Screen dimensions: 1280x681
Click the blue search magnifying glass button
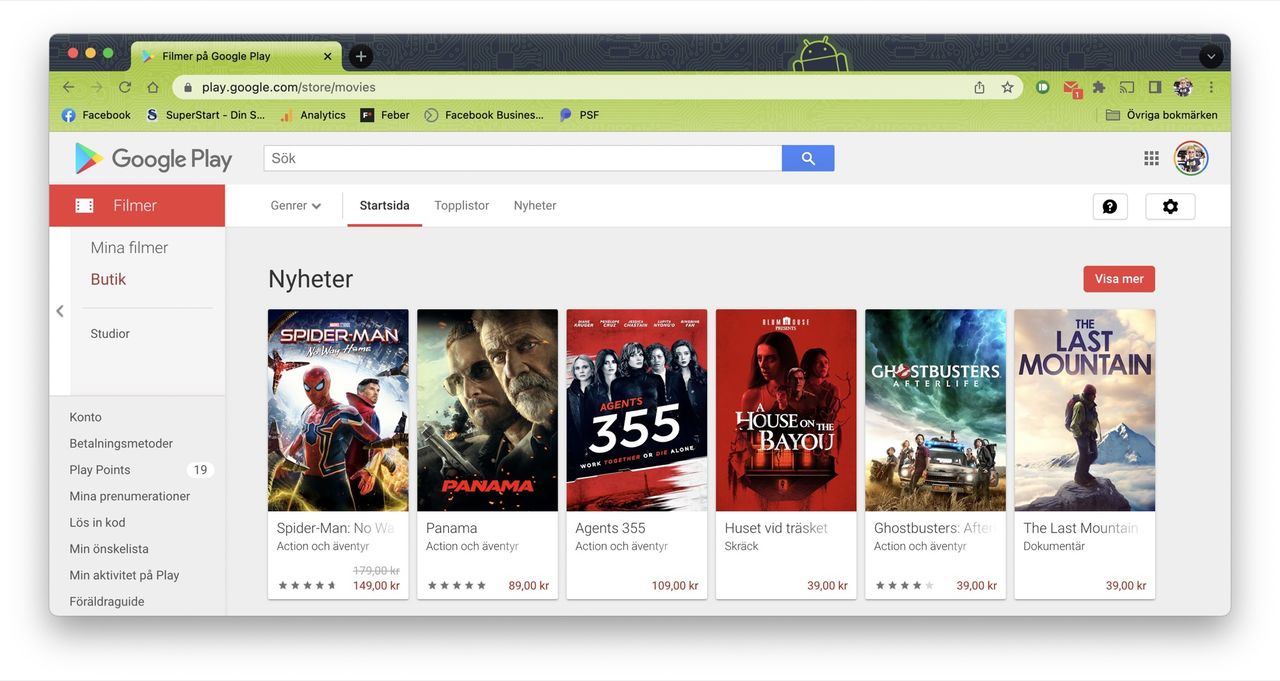coord(808,157)
